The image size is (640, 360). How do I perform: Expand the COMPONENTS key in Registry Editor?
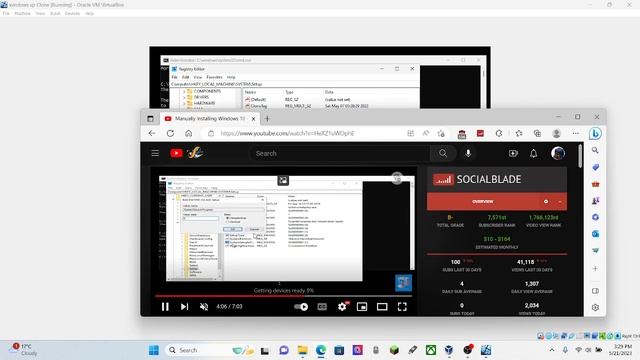pos(184,91)
